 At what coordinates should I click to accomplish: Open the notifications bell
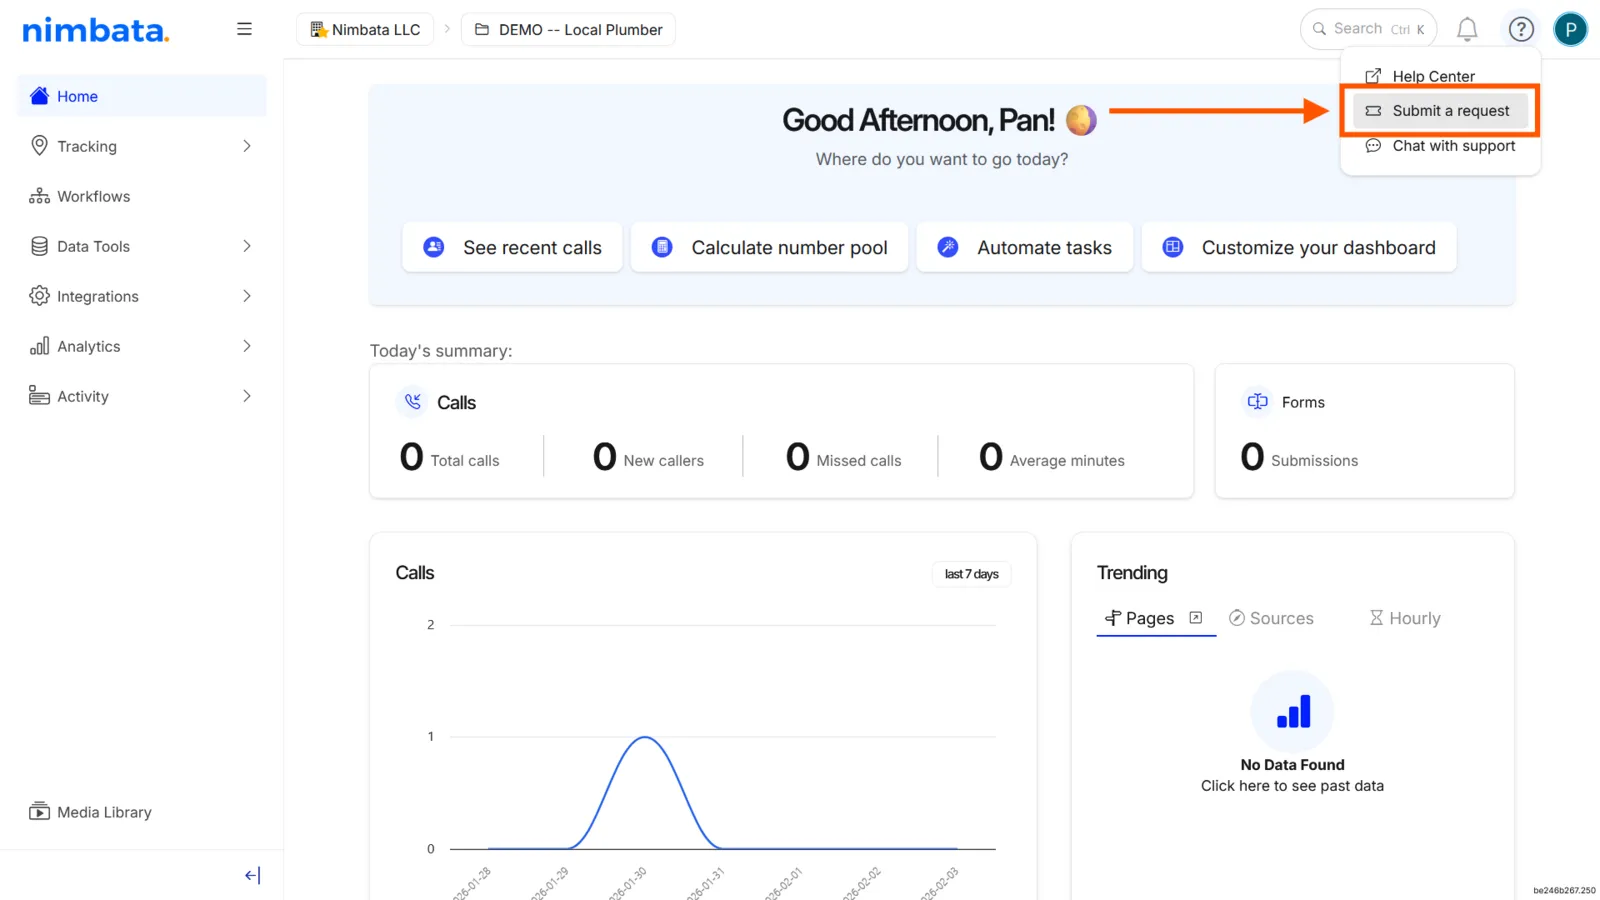[1467, 29]
